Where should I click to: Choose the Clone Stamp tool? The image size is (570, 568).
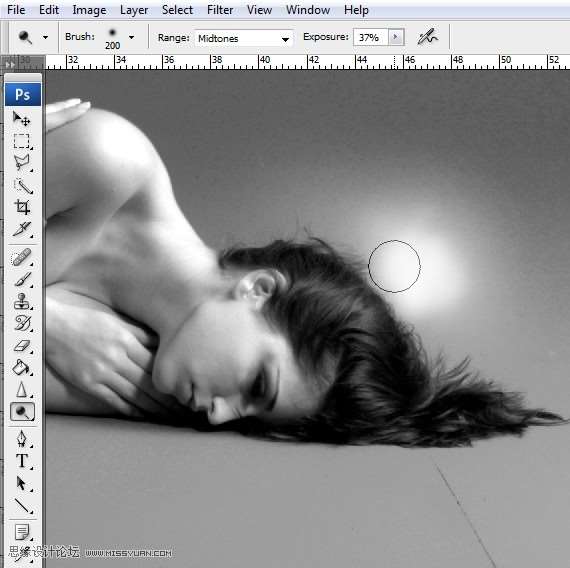22,301
